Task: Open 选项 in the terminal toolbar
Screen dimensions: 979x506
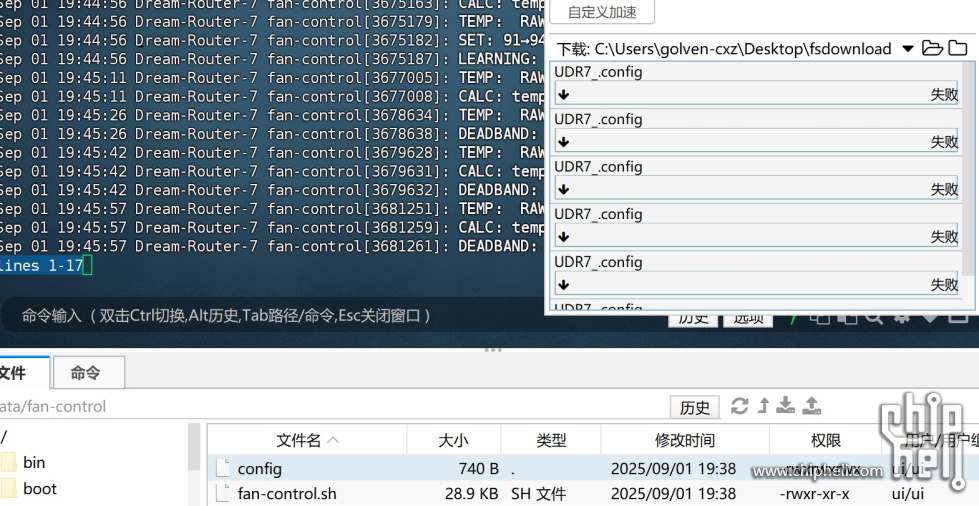Action: coord(748,319)
